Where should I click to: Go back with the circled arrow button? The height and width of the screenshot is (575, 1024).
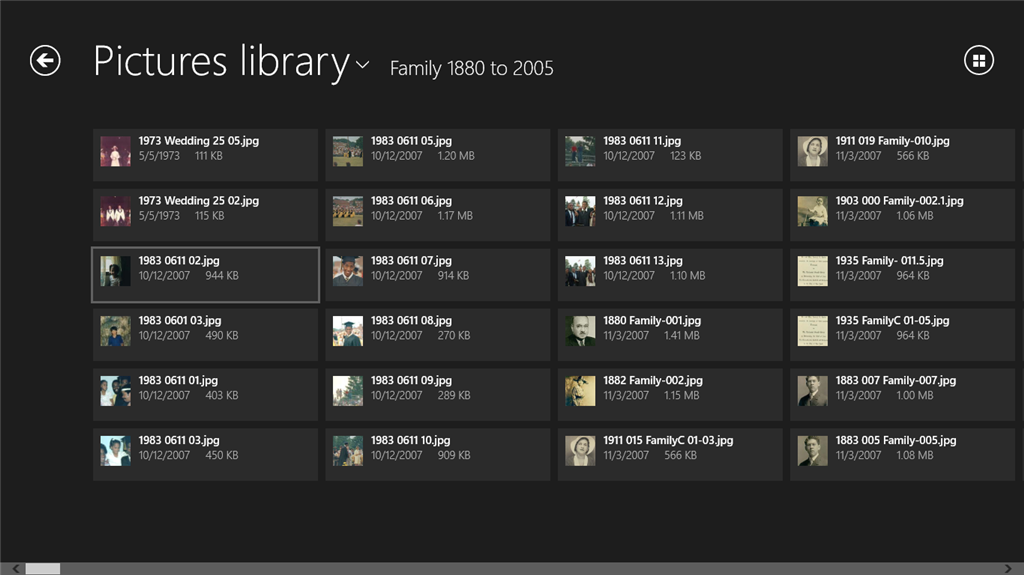coord(45,61)
